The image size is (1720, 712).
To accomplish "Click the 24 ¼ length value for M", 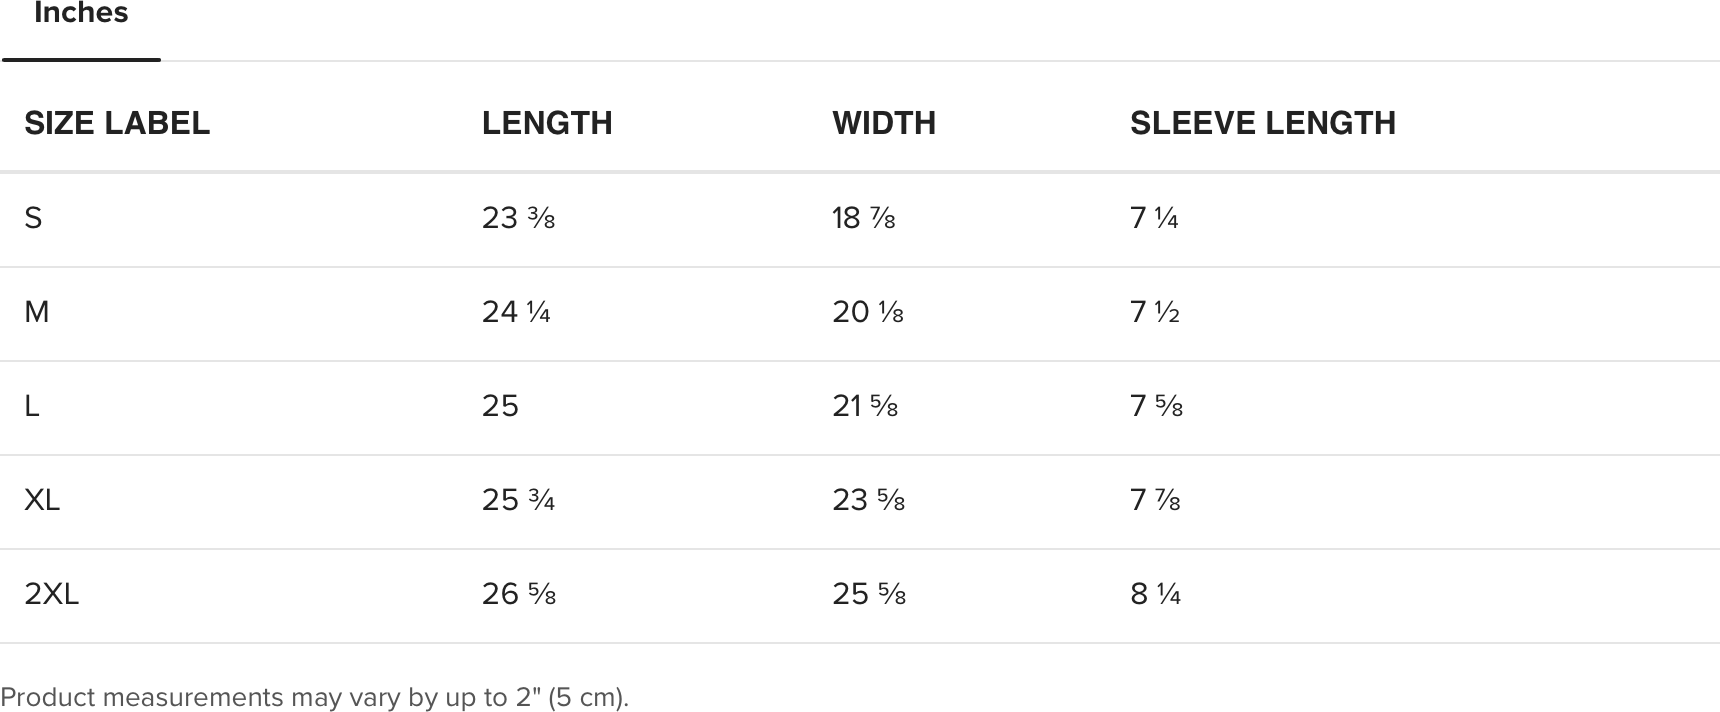I will (516, 312).
